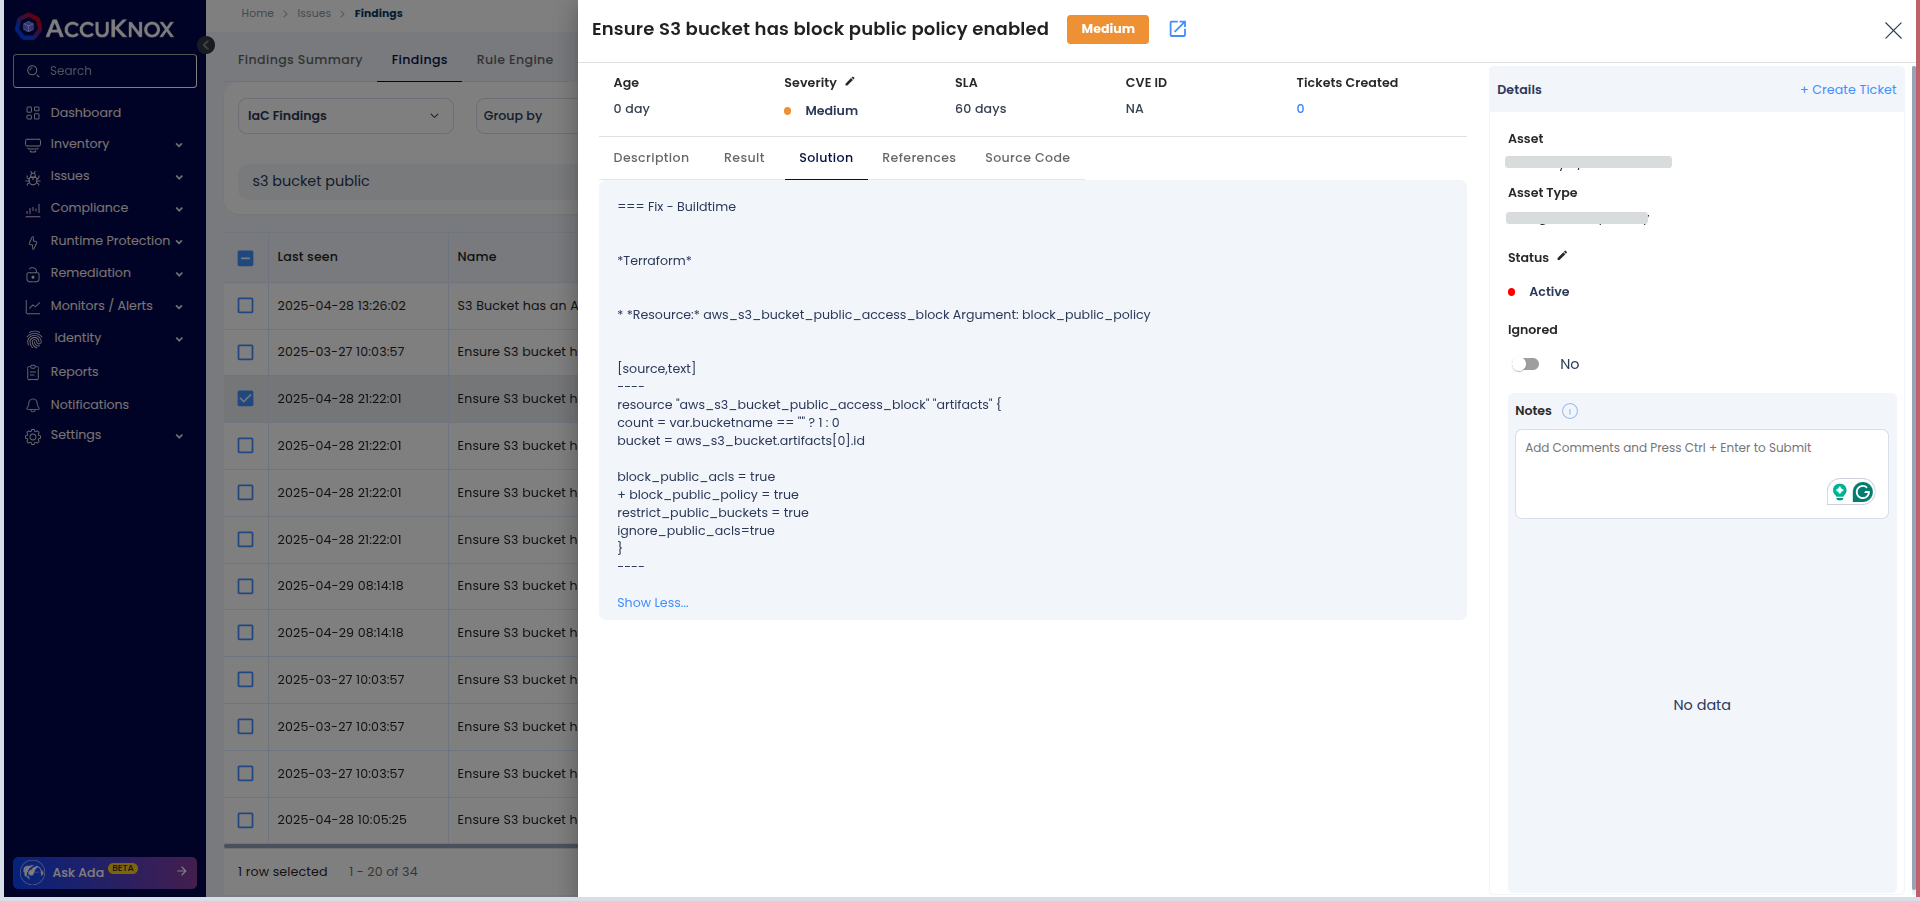Switch to the Result tab
Image resolution: width=1920 pixels, height=901 pixels.
(x=744, y=158)
